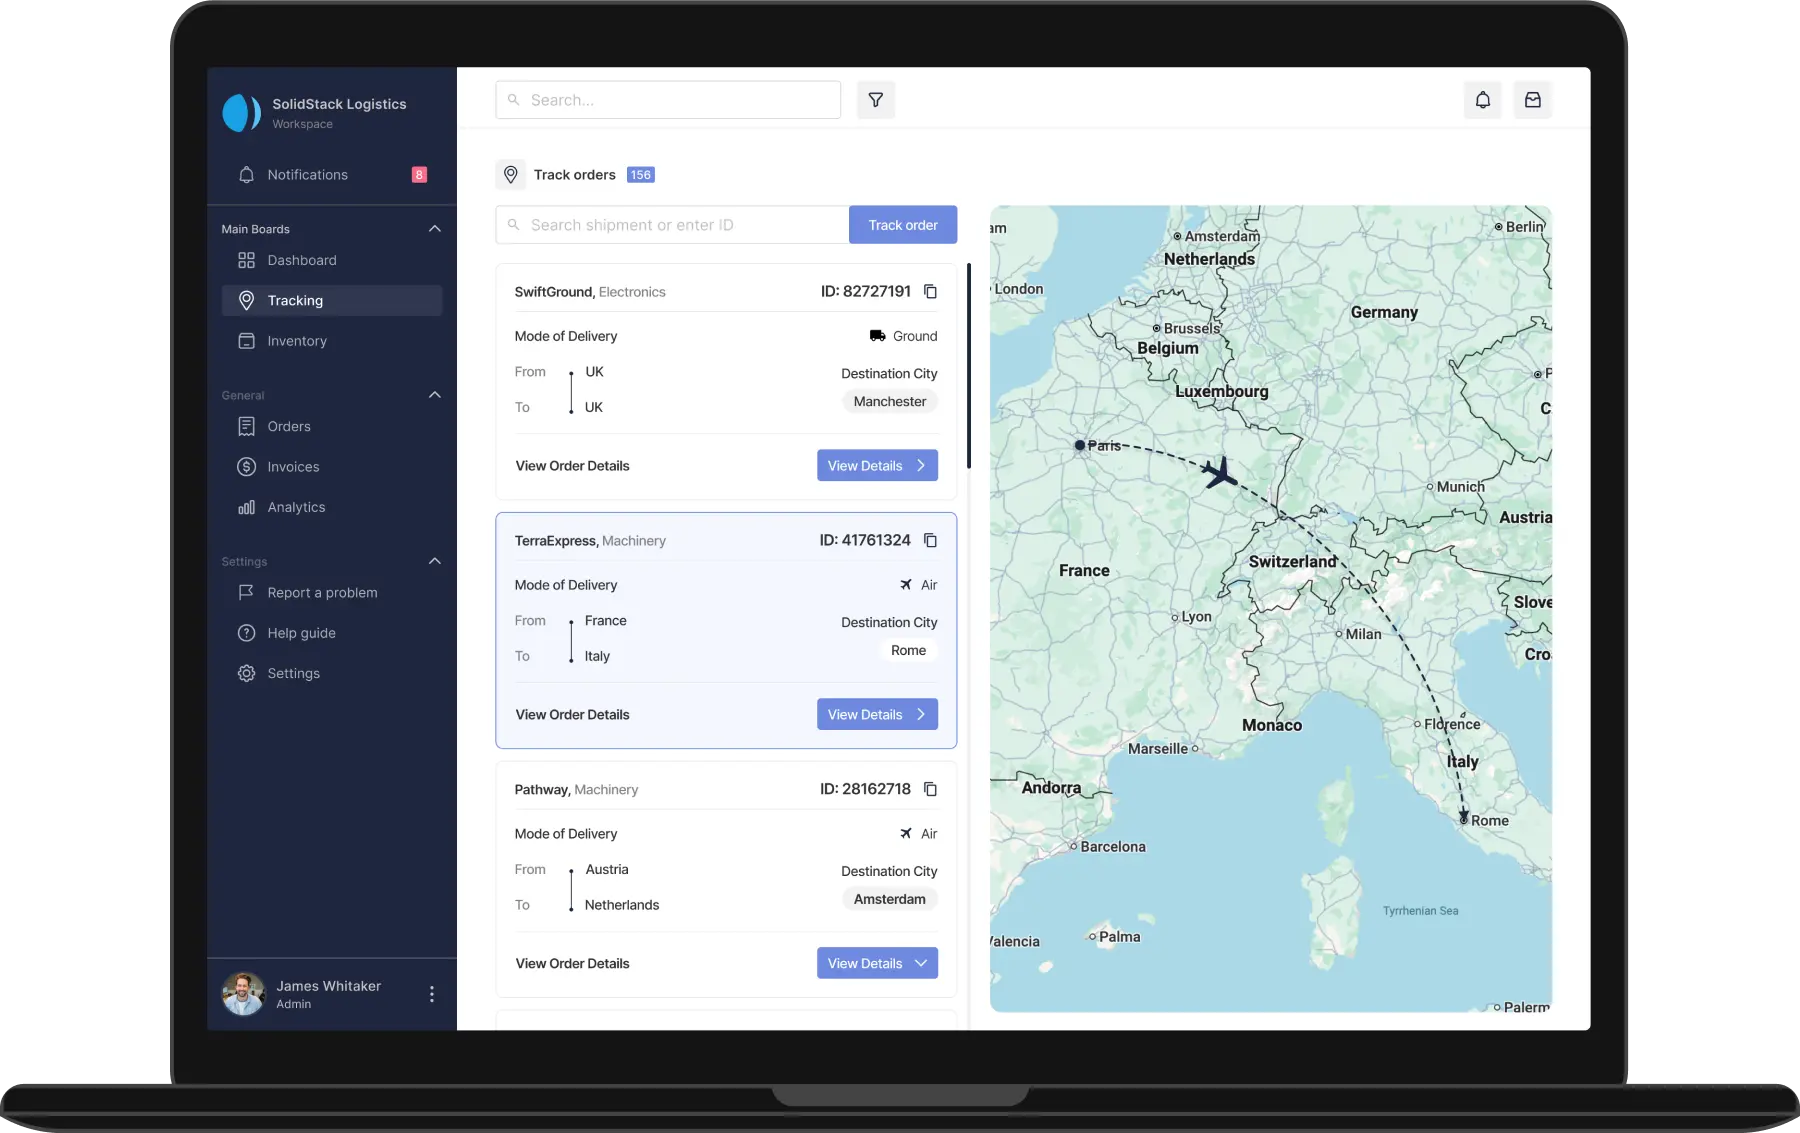This screenshot has width=1800, height=1133.
Task: Open James Whitaker's three-dot menu
Action: [x=432, y=994]
